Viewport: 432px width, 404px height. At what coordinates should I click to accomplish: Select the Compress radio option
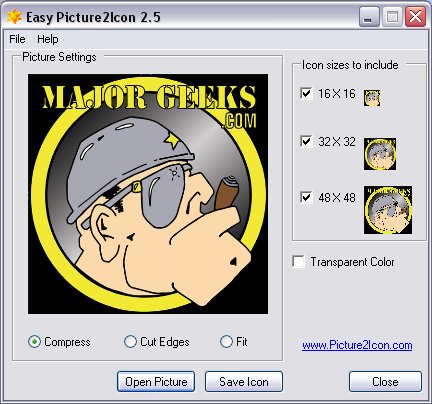(x=34, y=342)
